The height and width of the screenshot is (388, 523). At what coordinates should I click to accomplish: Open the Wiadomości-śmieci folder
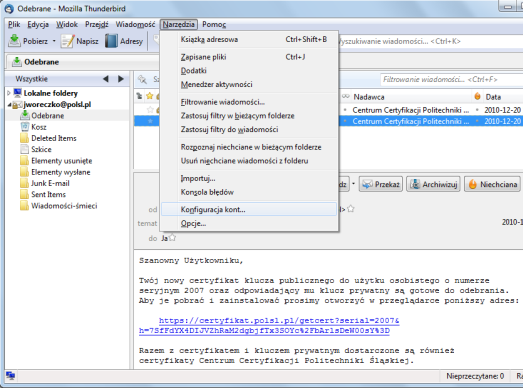(64, 206)
